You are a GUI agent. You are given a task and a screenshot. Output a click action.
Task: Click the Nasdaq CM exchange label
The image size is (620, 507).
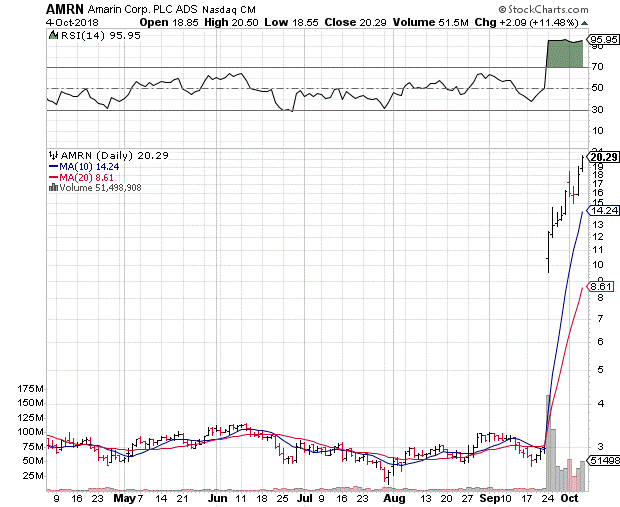tap(229, 9)
